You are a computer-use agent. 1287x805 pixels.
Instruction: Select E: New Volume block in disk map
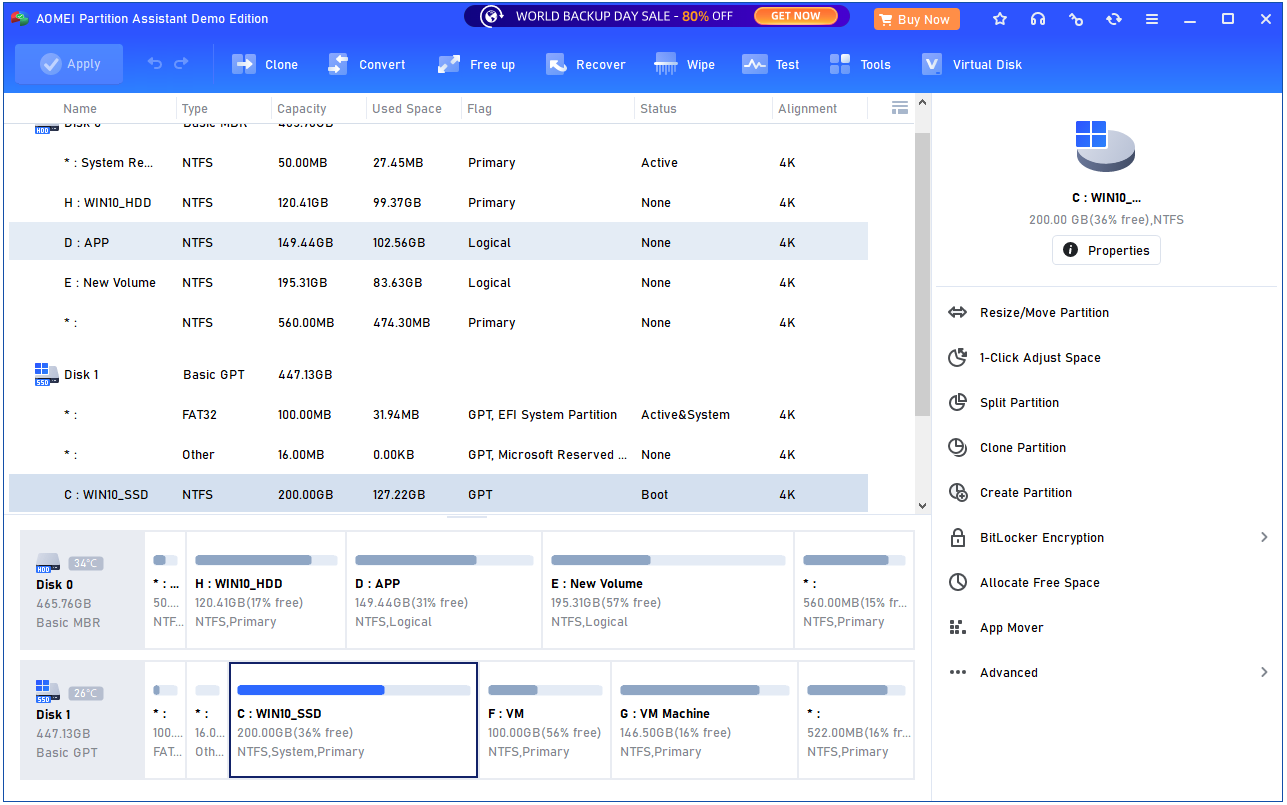tap(668, 590)
